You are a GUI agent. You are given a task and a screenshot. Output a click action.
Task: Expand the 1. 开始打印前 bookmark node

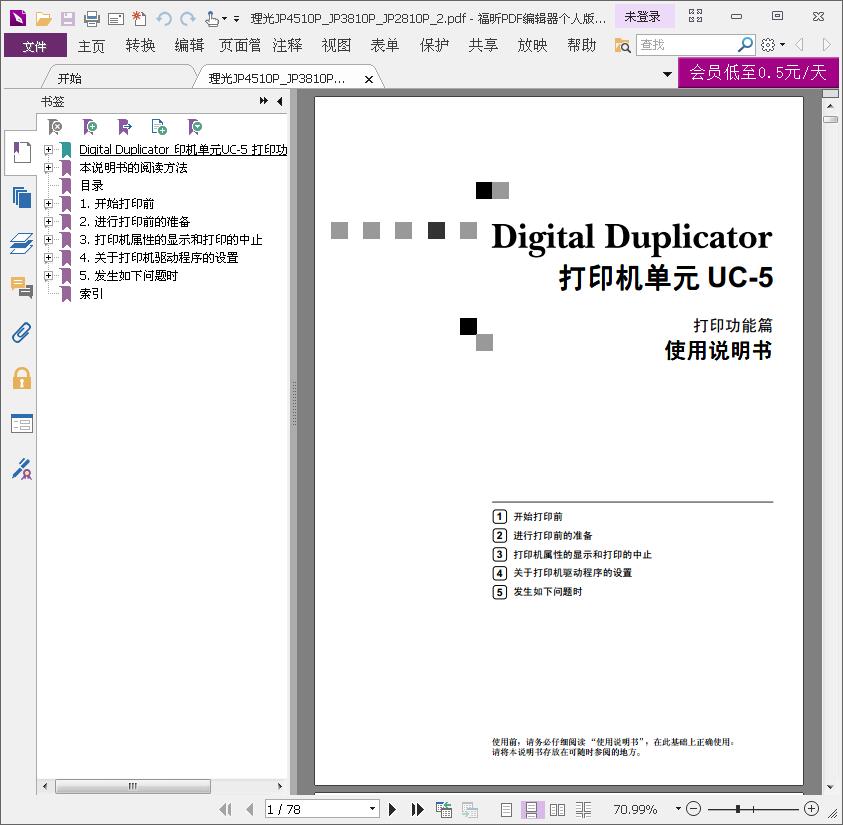[x=48, y=204]
